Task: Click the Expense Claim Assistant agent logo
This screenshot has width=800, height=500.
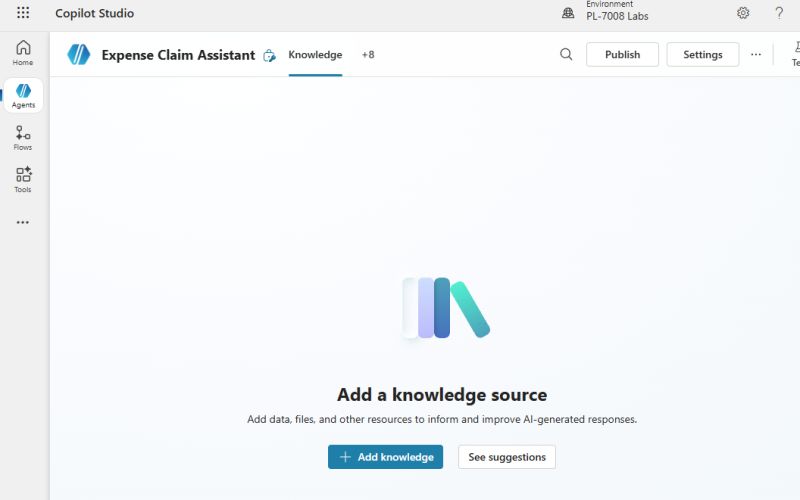Action: (79, 55)
